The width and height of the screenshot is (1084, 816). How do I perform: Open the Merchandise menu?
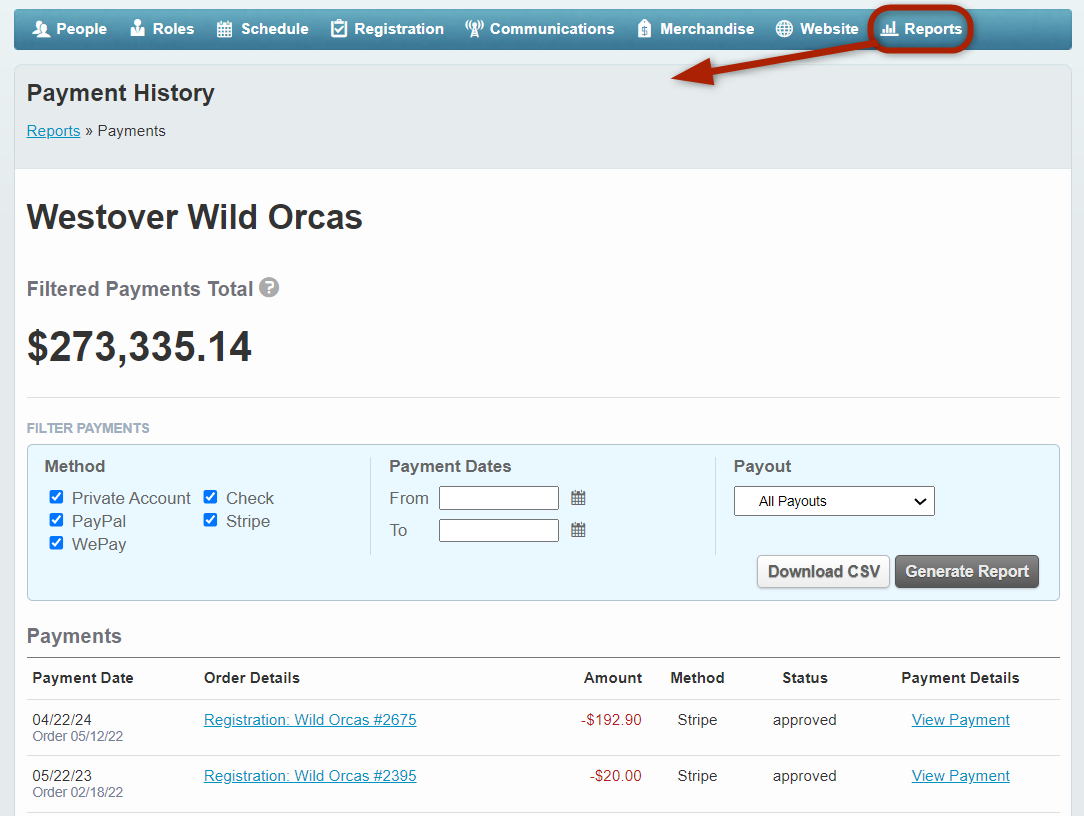coord(695,29)
